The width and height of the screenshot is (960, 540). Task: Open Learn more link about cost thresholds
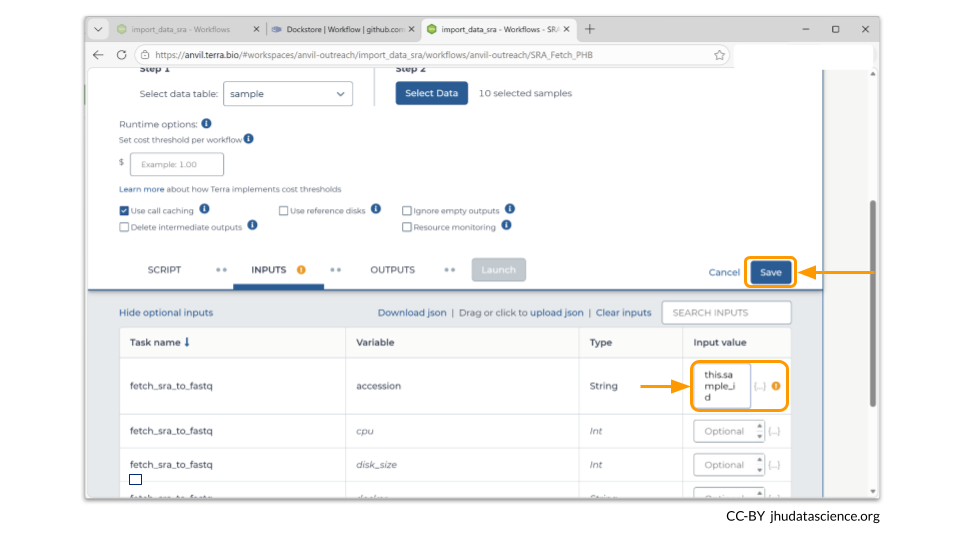click(x=141, y=189)
